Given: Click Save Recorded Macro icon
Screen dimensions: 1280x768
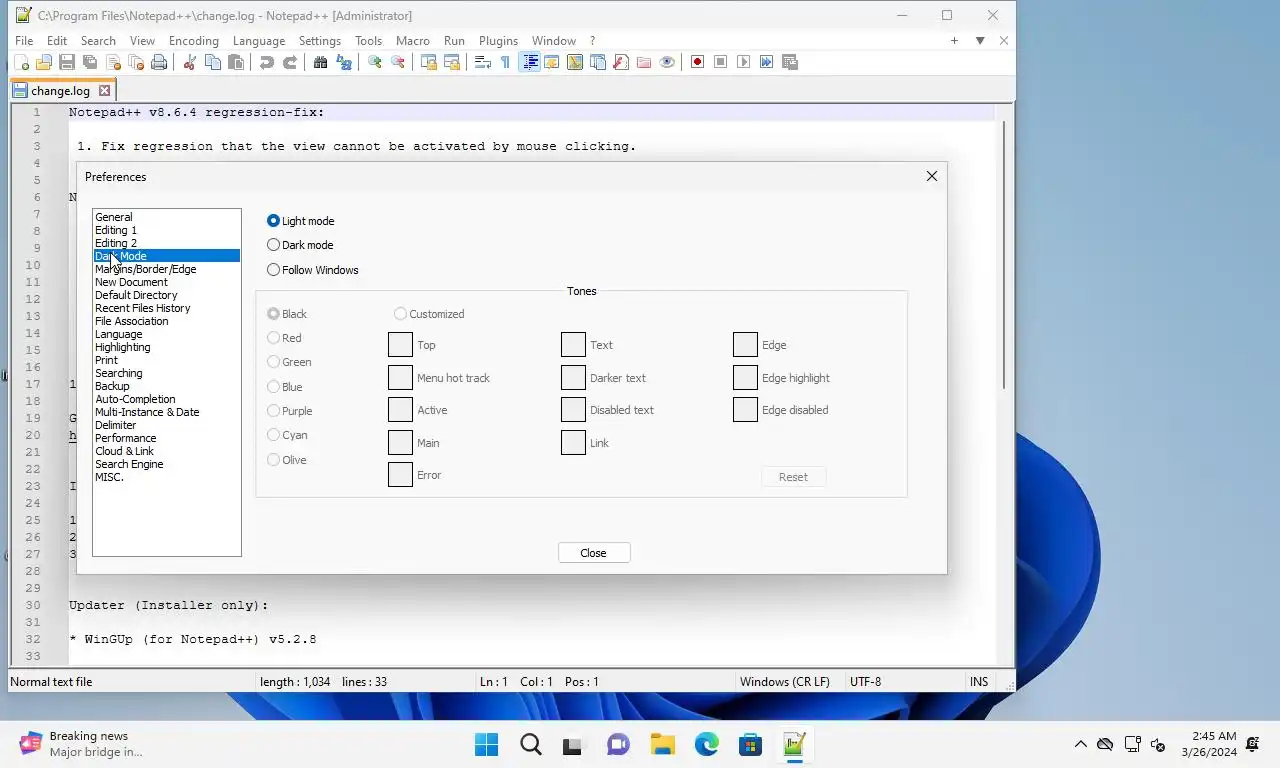Looking at the screenshot, I should 790,62.
